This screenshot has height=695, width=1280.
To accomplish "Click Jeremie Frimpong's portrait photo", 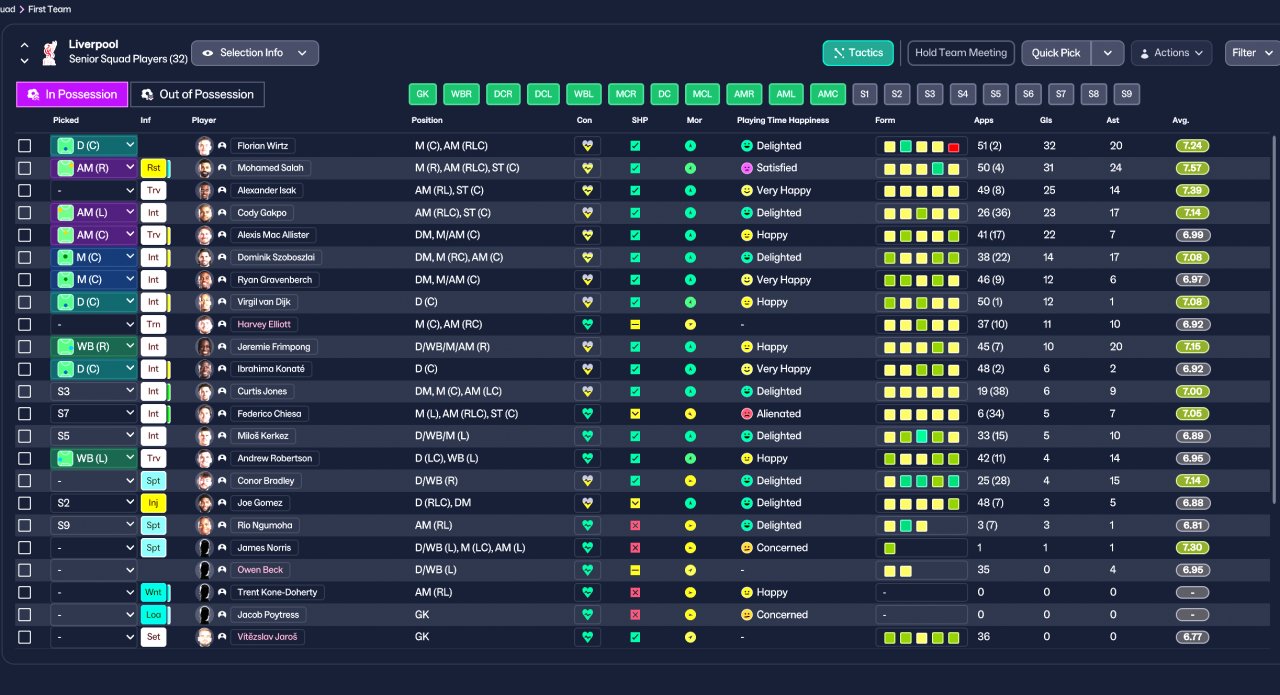I will (205, 347).
